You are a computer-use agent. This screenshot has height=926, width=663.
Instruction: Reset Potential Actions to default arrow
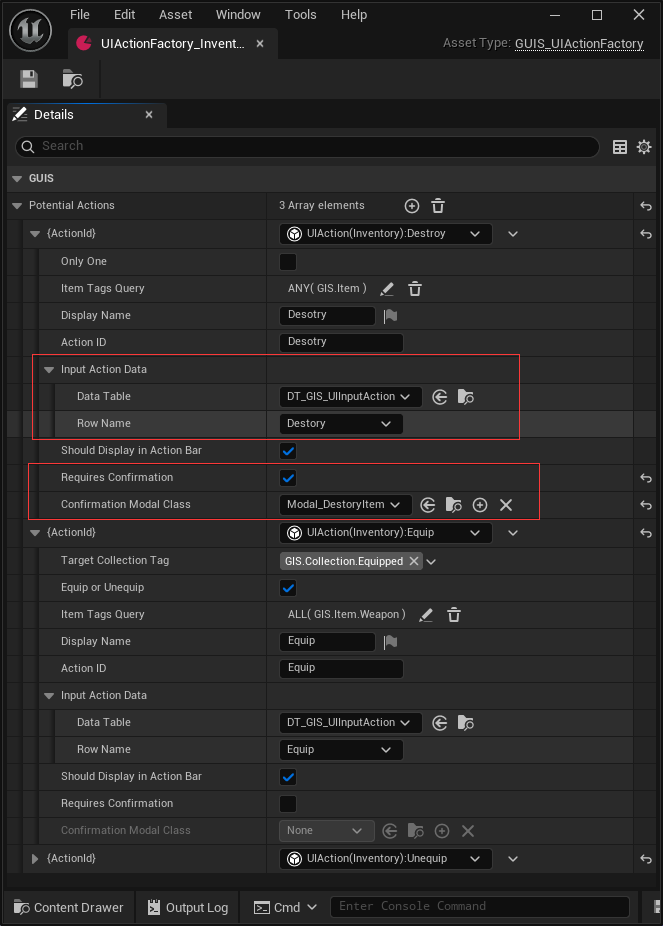coord(646,206)
